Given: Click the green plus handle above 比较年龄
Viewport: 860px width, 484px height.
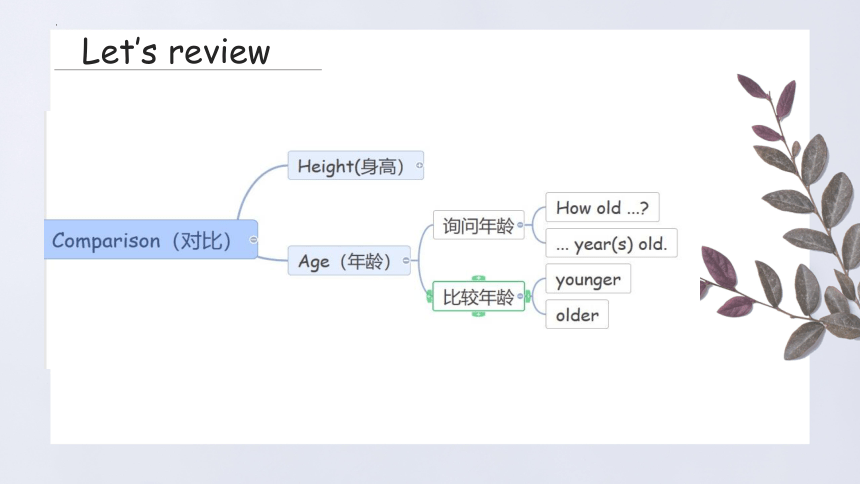Looking at the screenshot, I should click(478, 278).
